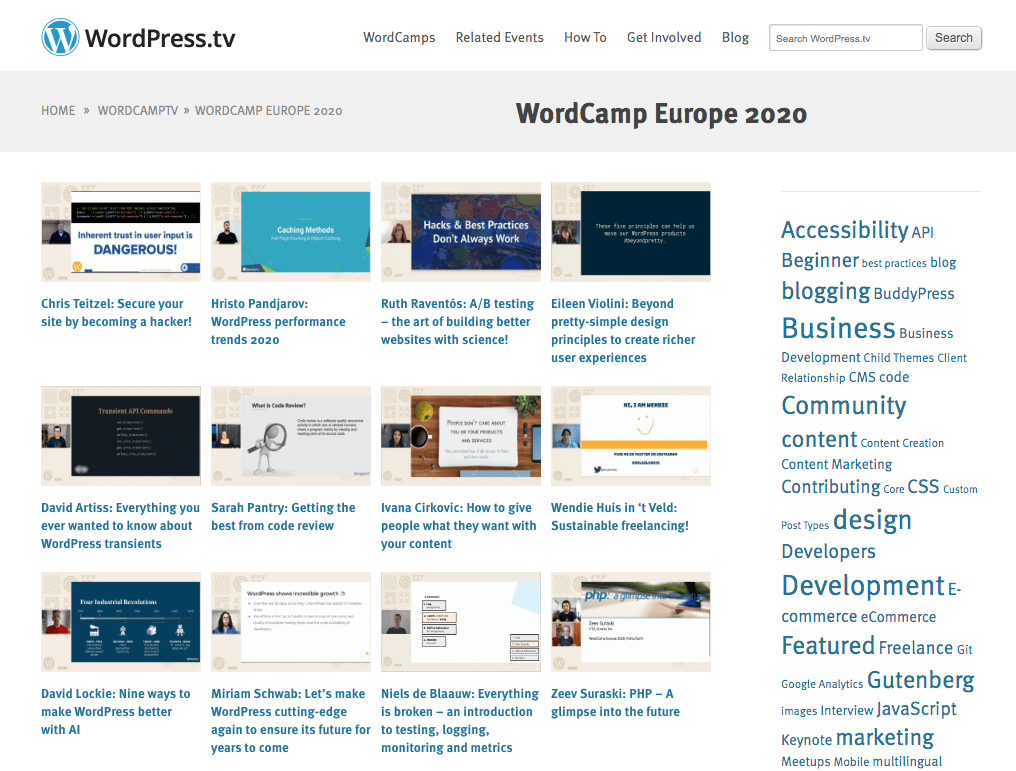
Task: Click the WordPress.tv logo
Action: (x=137, y=36)
